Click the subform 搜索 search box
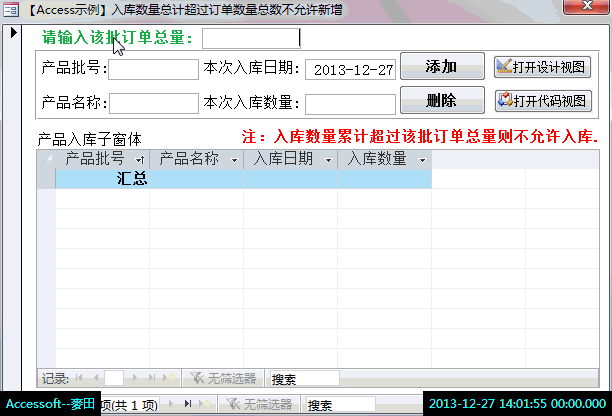Image resolution: width=612 pixels, height=416 pixels. tap(304, 379)
